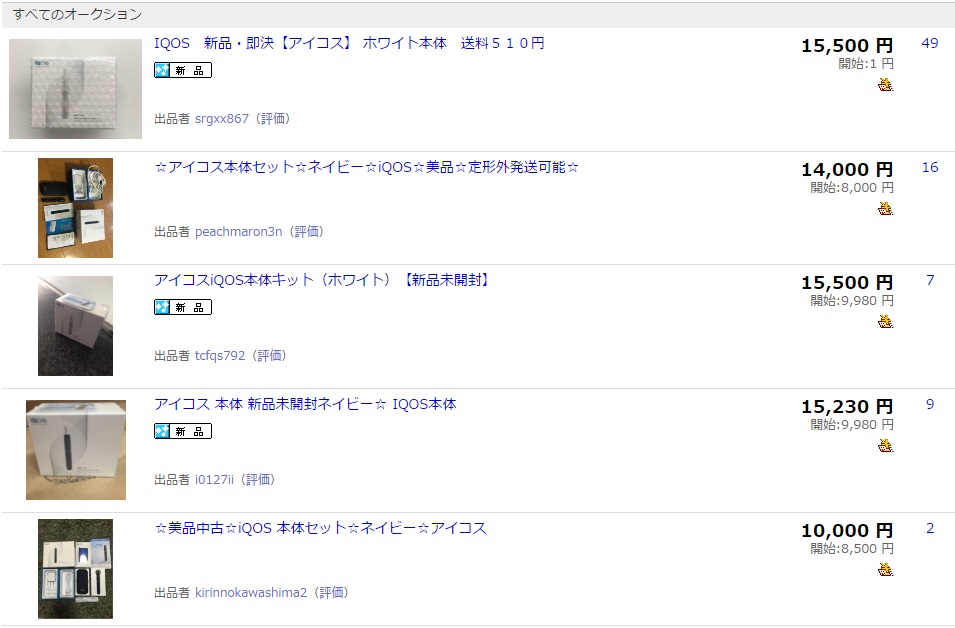View seller i0127ii's profile
Viewport: 955px width, 628px height.
point(214,480)
